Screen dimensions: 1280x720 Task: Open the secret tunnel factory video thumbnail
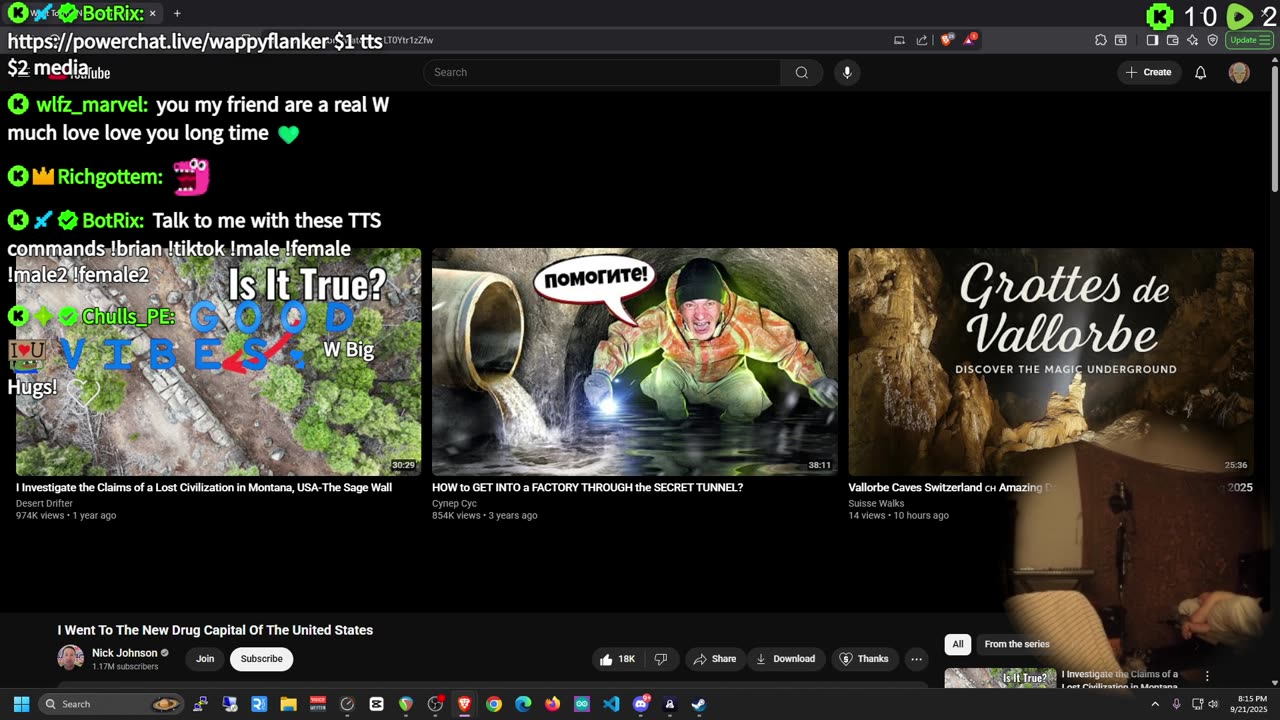click(635, 362)
